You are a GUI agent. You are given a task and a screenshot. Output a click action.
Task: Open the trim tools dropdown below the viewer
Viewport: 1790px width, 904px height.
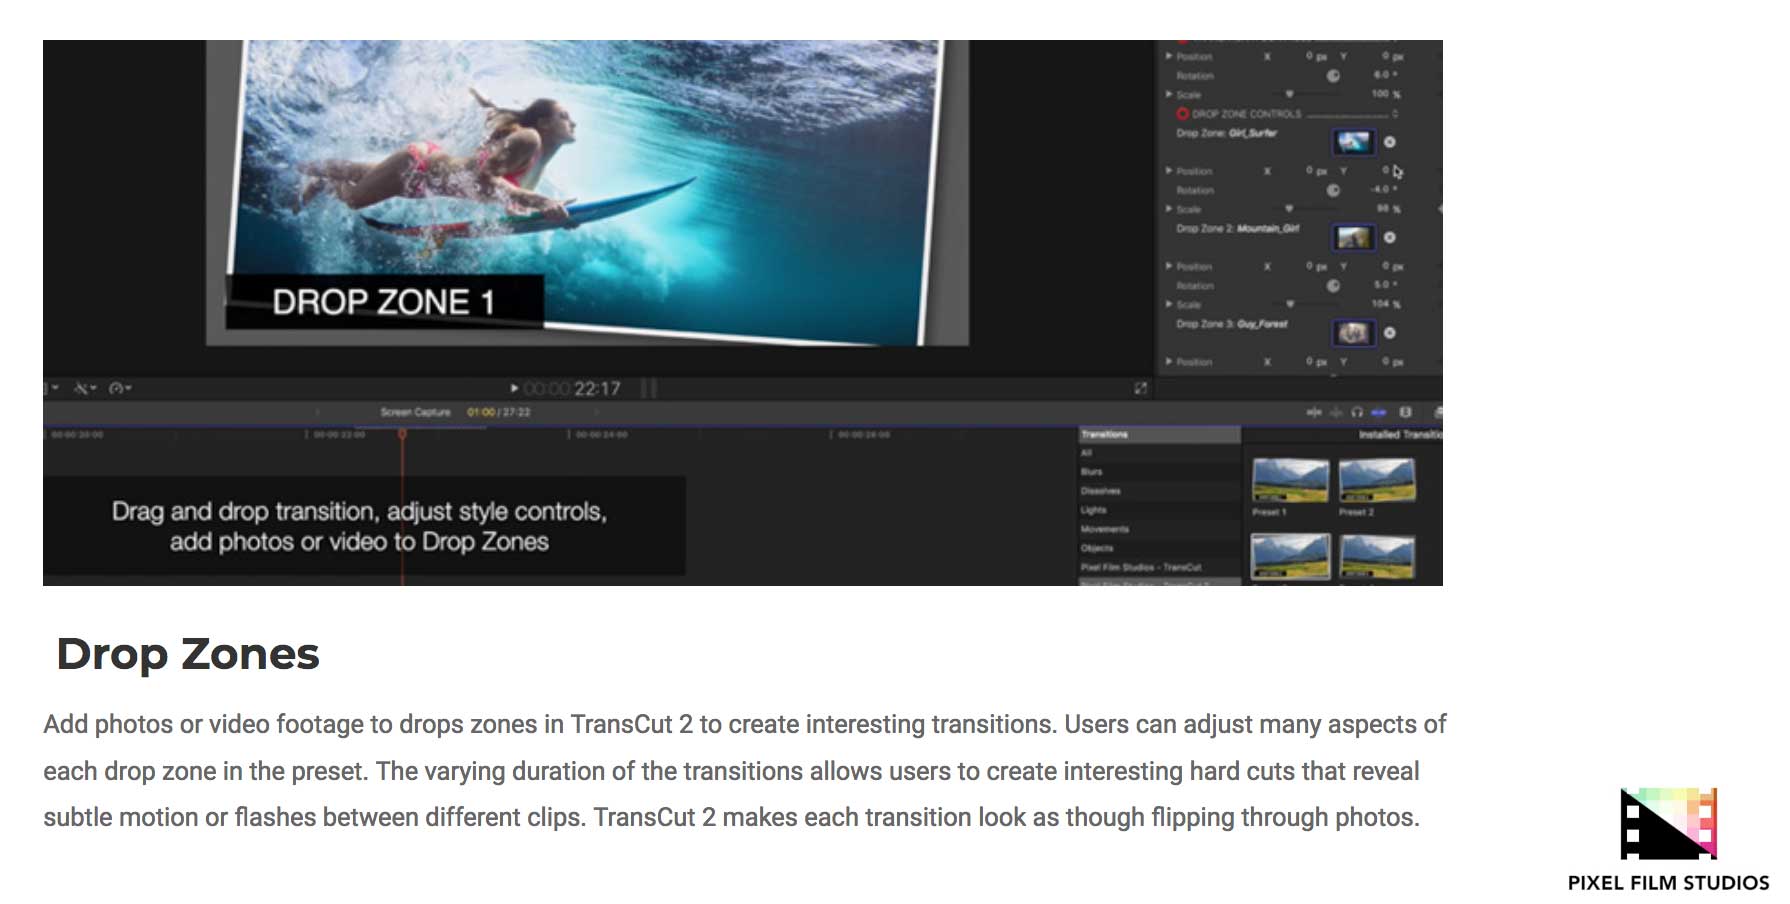point(85,388)
